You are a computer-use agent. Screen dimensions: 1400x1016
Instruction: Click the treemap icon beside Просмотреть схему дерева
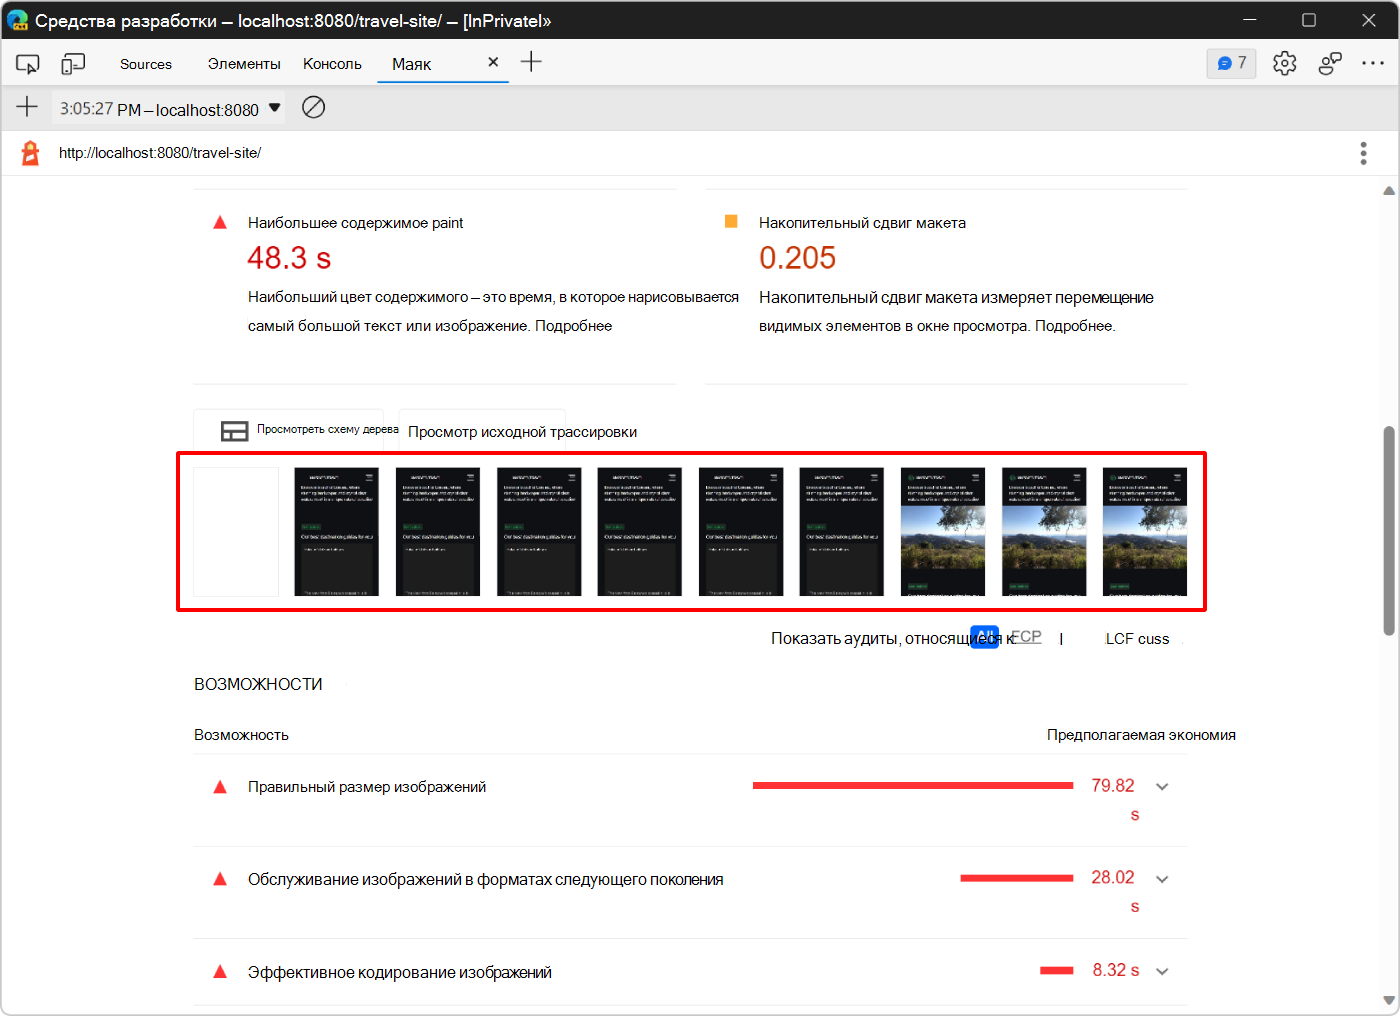click(235, 431)
